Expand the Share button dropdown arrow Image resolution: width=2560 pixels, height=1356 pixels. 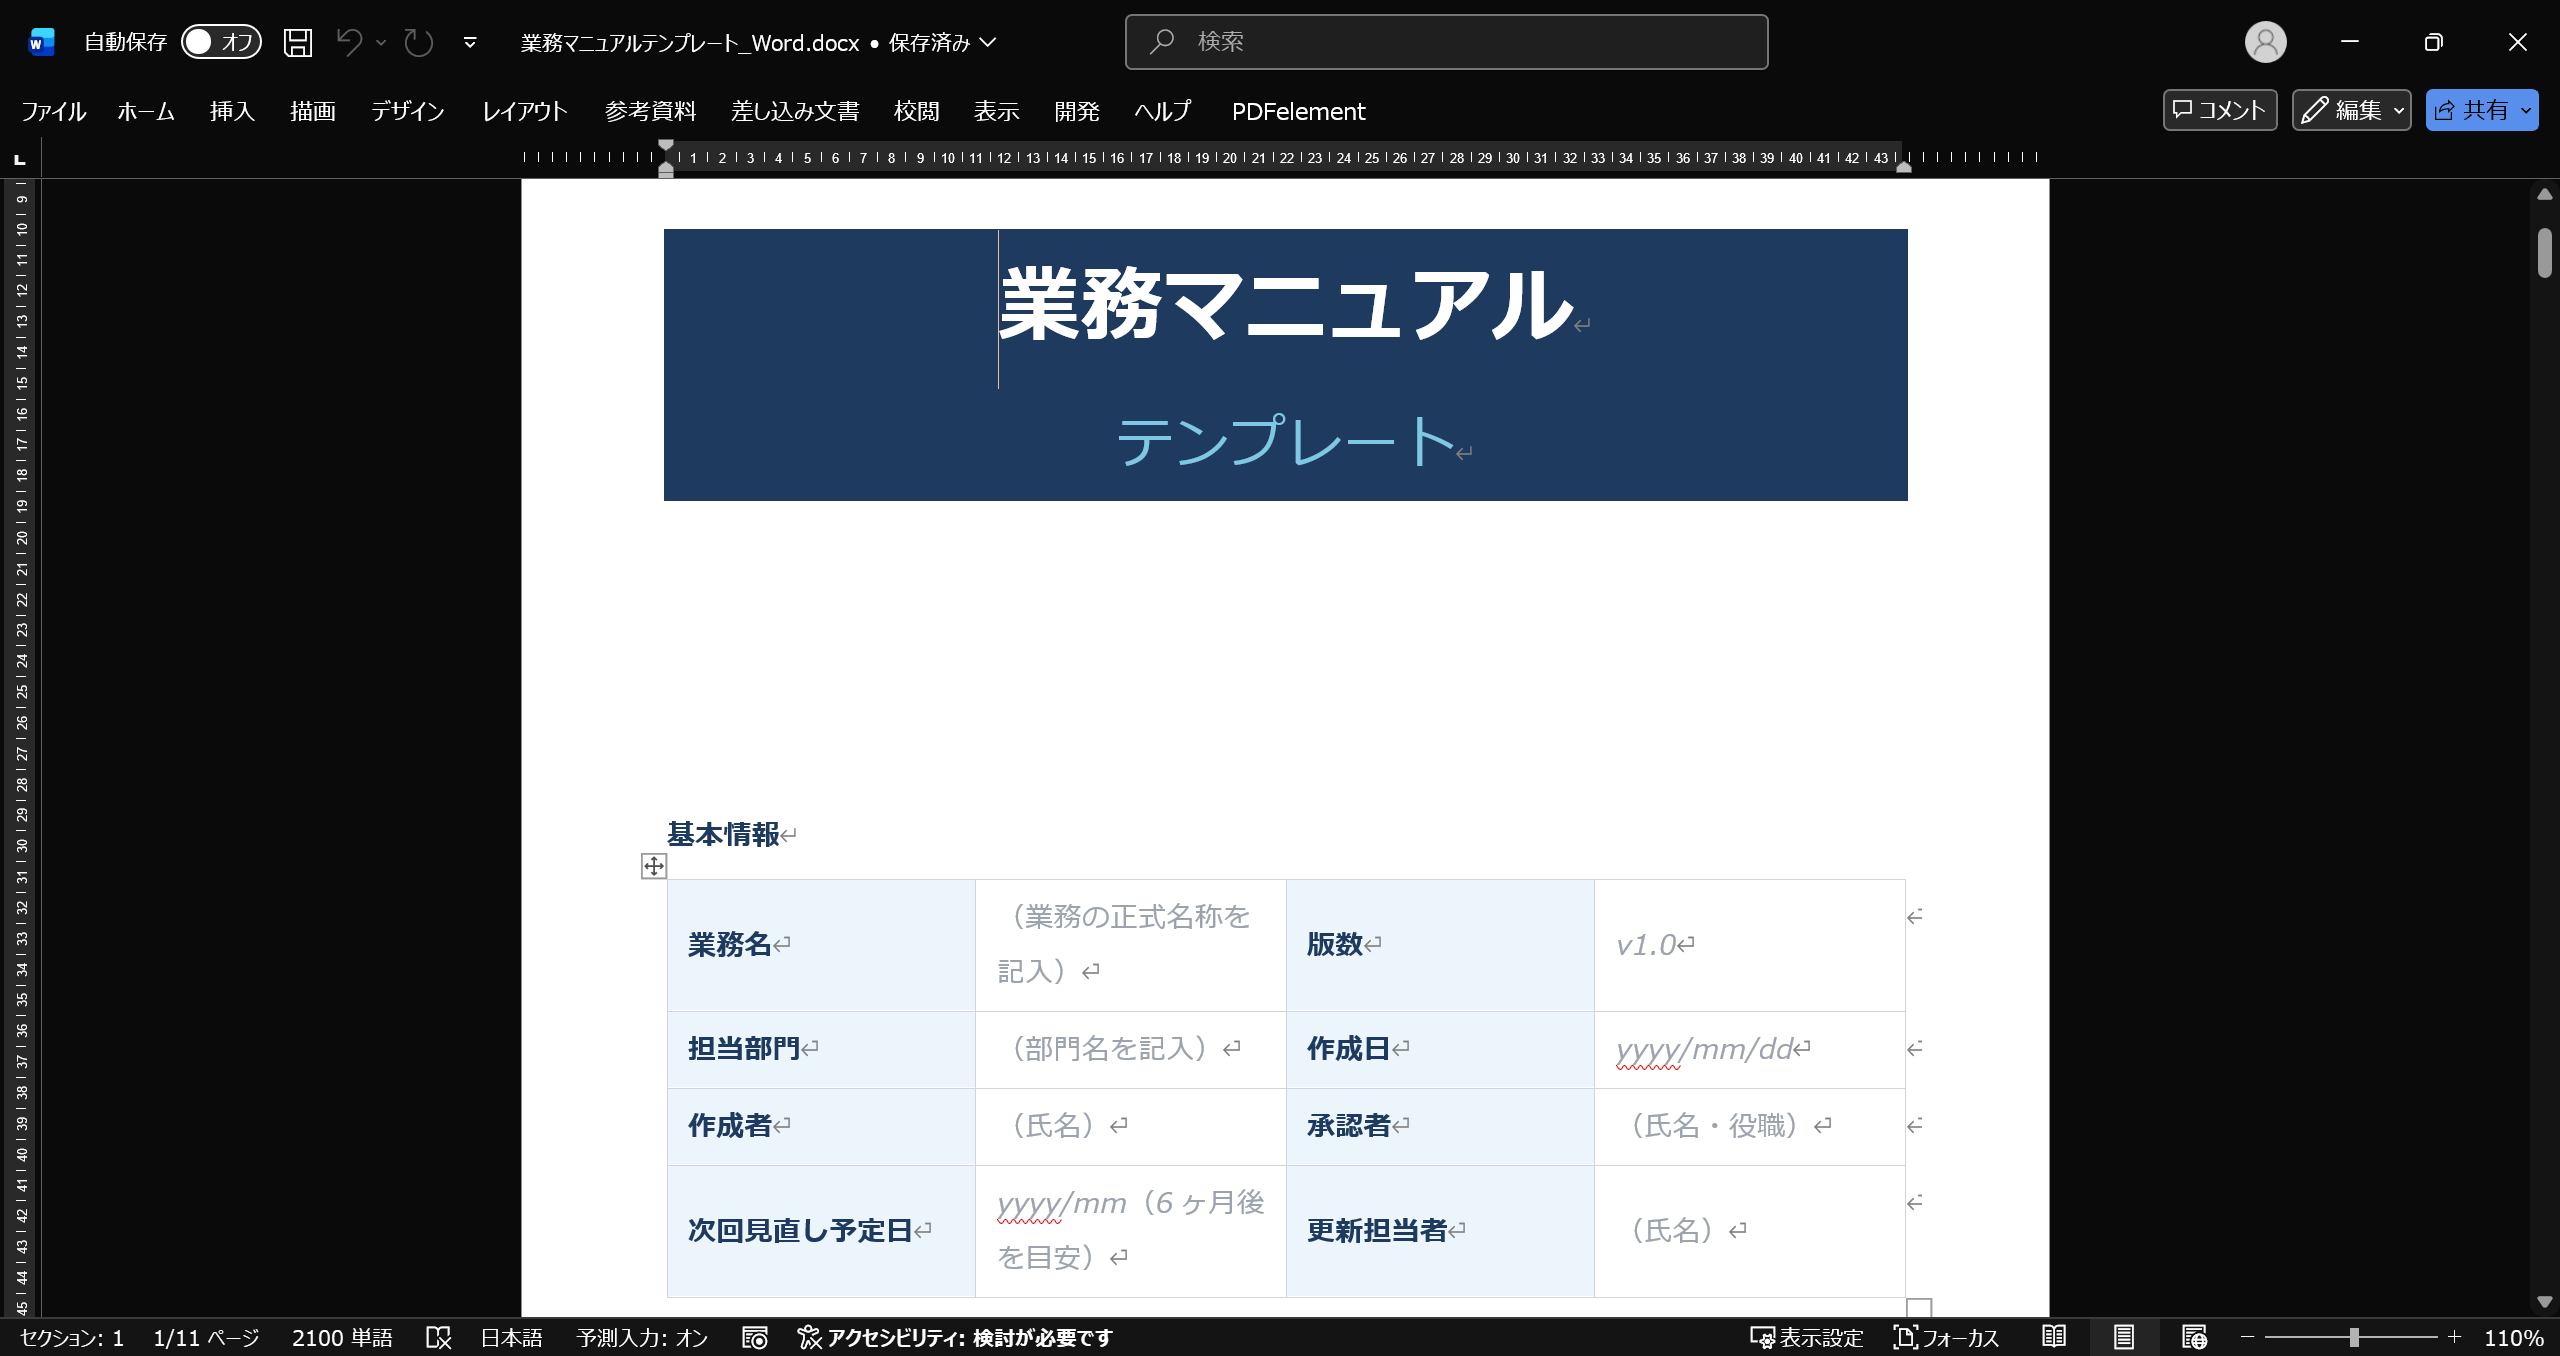coord(2526,110)
